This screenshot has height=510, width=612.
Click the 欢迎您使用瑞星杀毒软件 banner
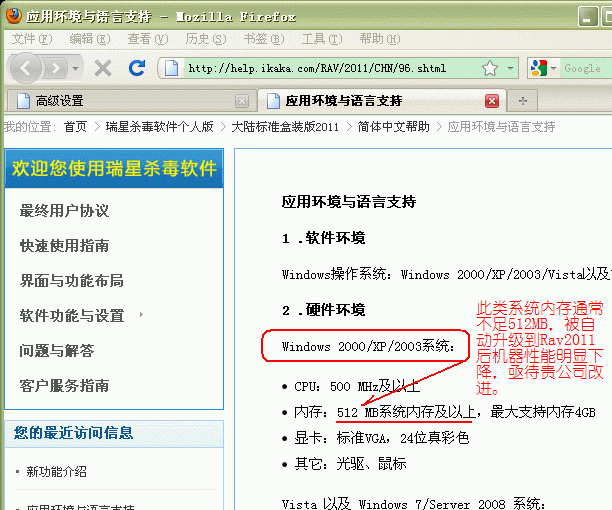114,168
